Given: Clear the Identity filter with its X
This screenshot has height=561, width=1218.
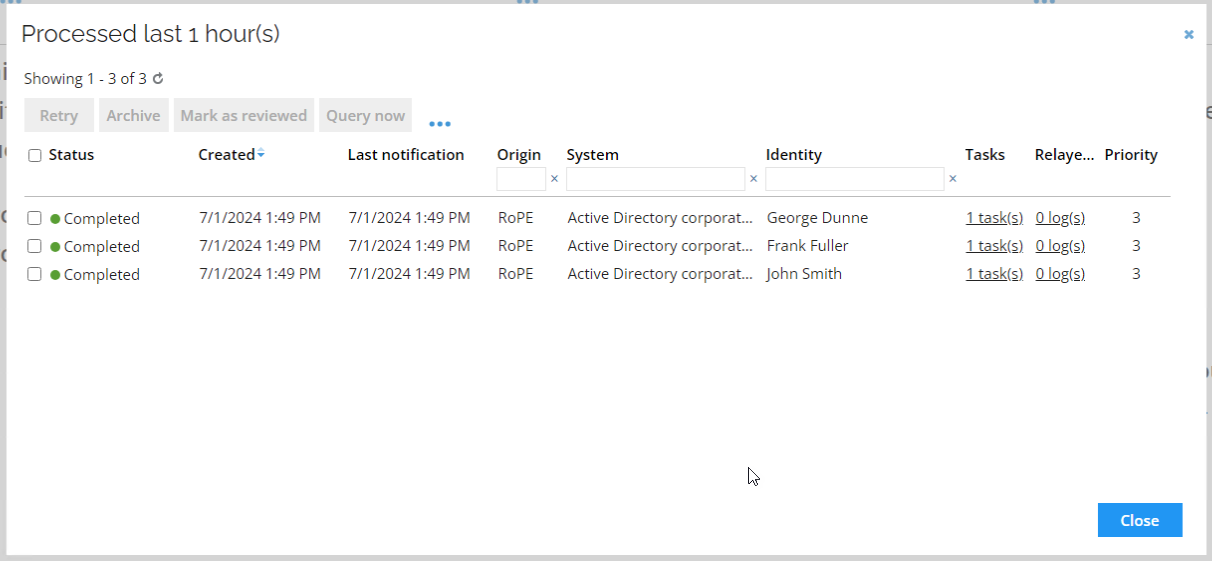Looking at the screenshot, I should point(952,179).
